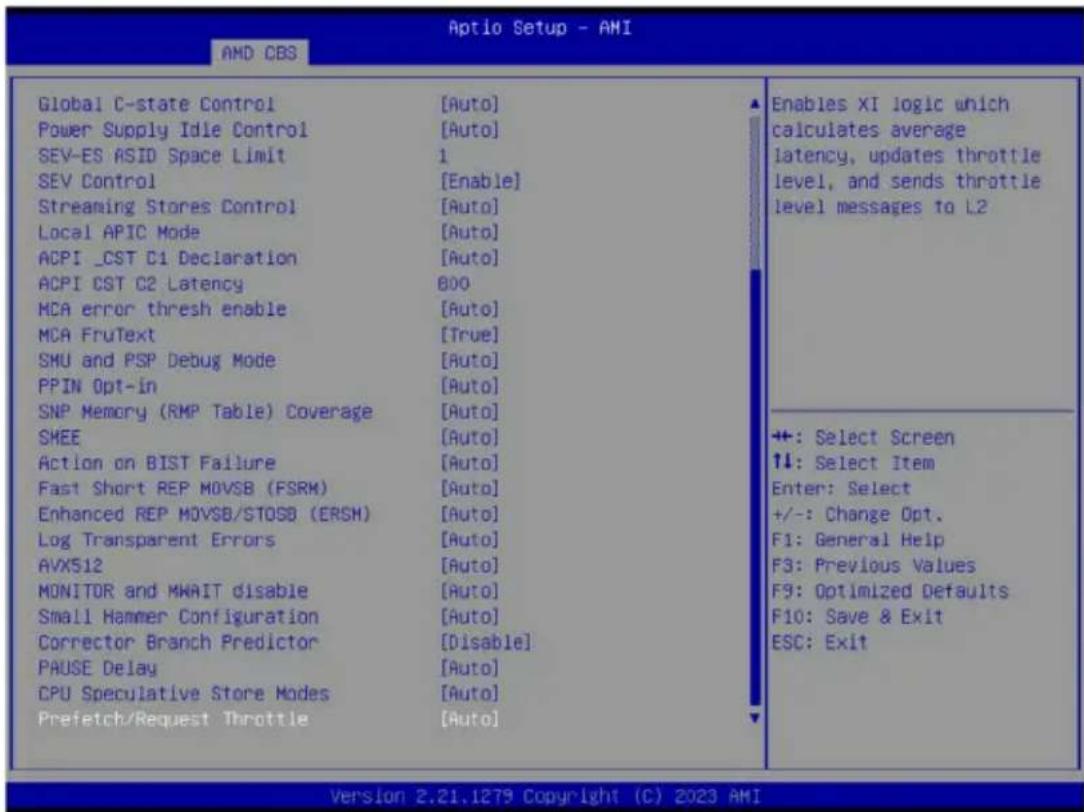Open Action on BIST Failure [Auto] value
The height and width of the screenshot is (812, 1084).
tap(469, 463)
